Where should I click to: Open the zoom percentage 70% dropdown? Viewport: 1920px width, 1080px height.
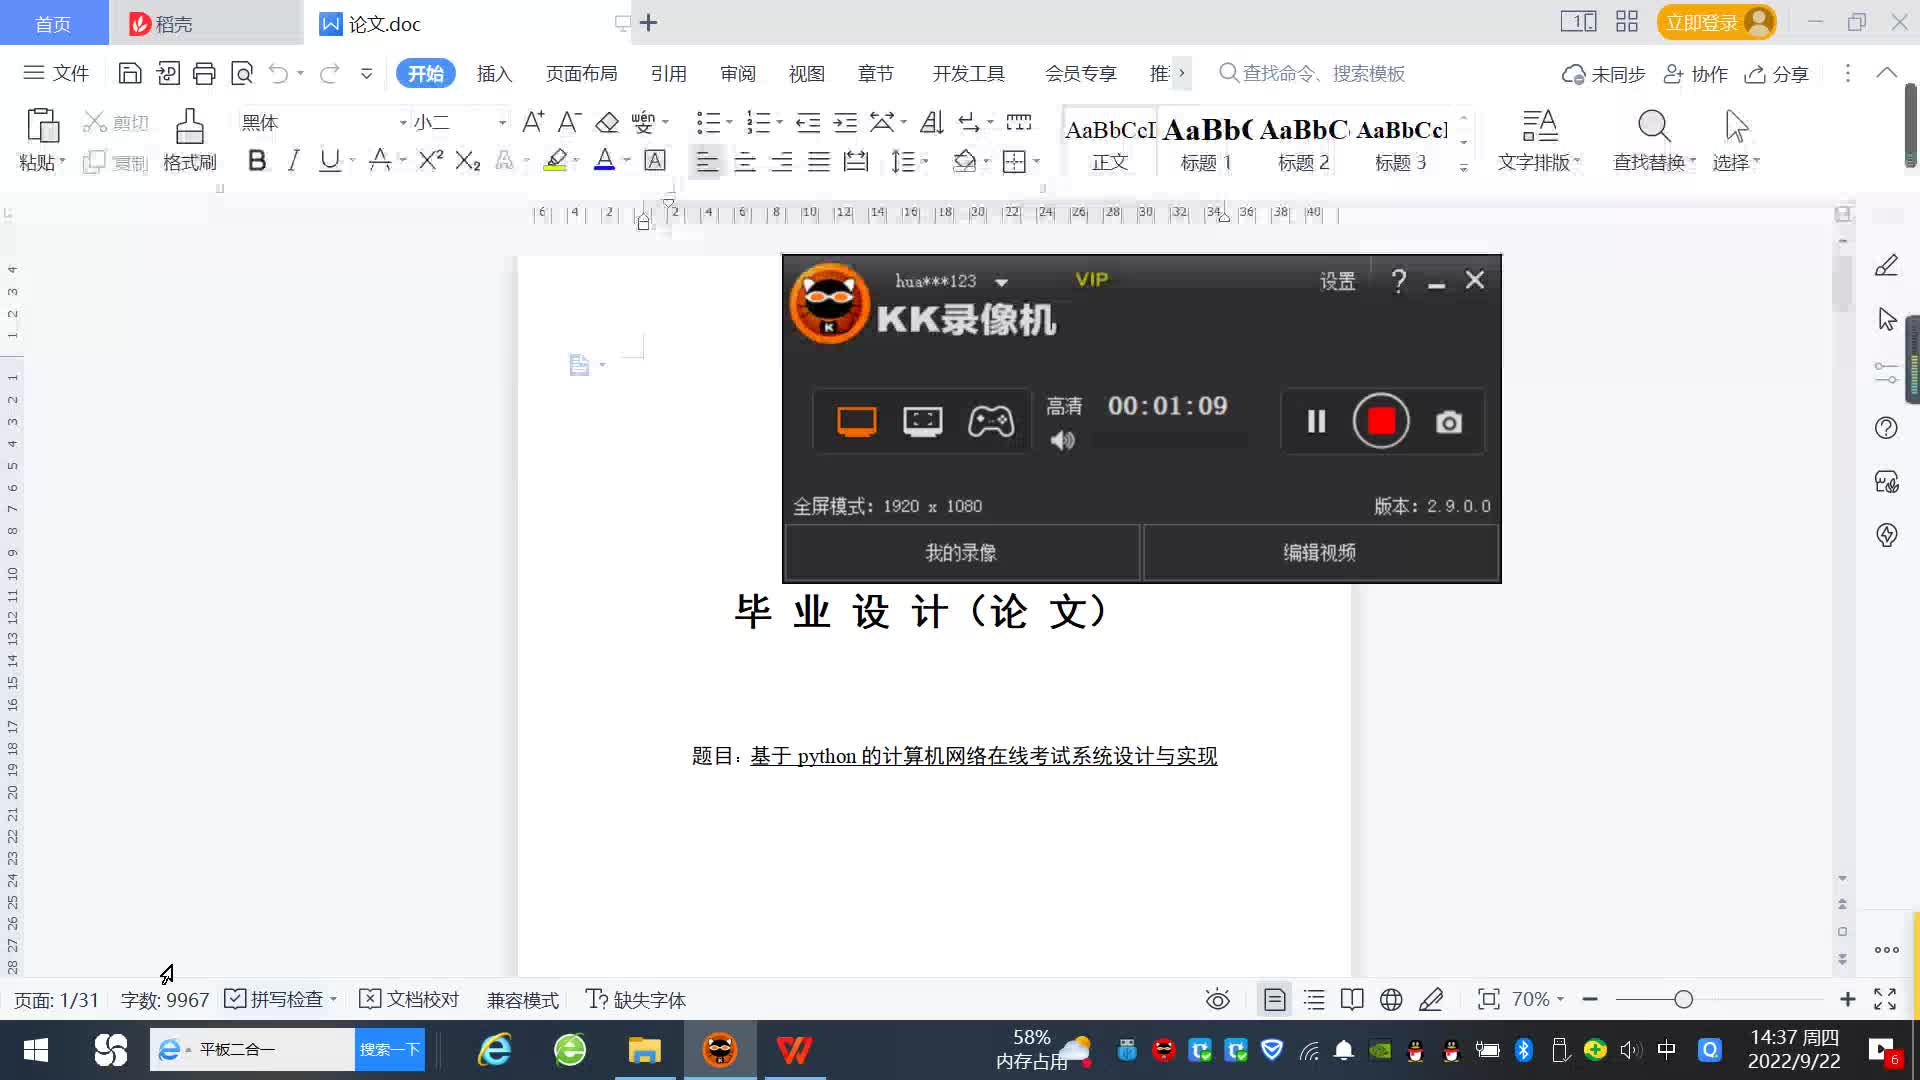click(x=1538, y=999)
